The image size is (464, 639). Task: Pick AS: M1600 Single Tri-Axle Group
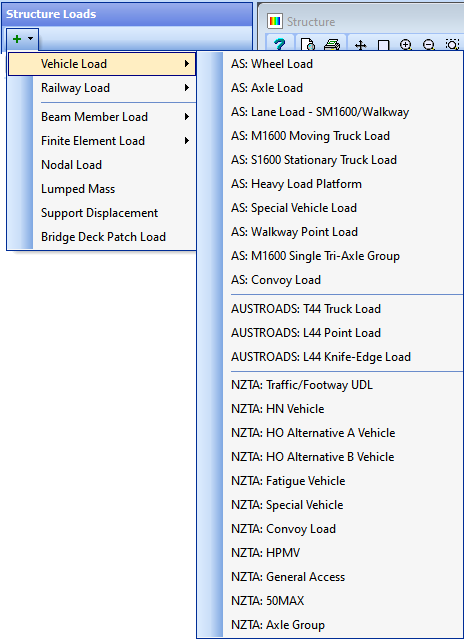(330, 256)
